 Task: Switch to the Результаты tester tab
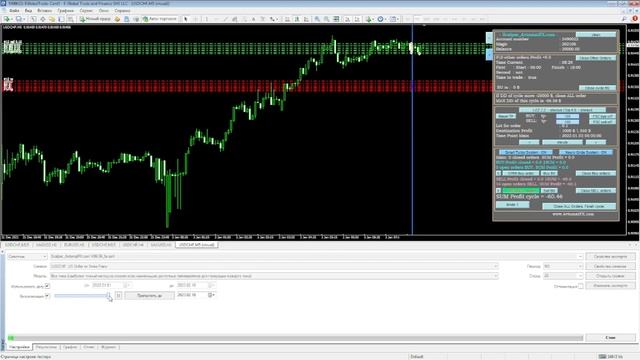click(x=46, y=347)
